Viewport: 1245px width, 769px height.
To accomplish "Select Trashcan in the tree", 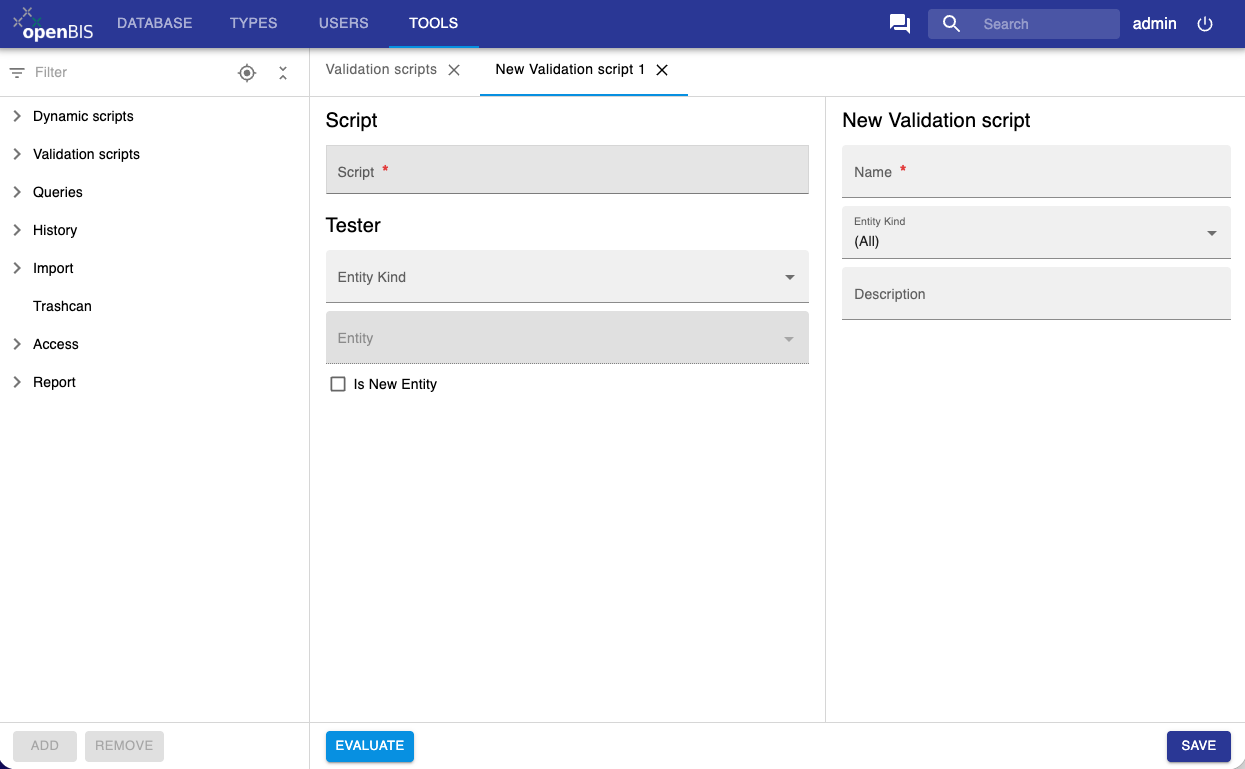I will (62, 306).
